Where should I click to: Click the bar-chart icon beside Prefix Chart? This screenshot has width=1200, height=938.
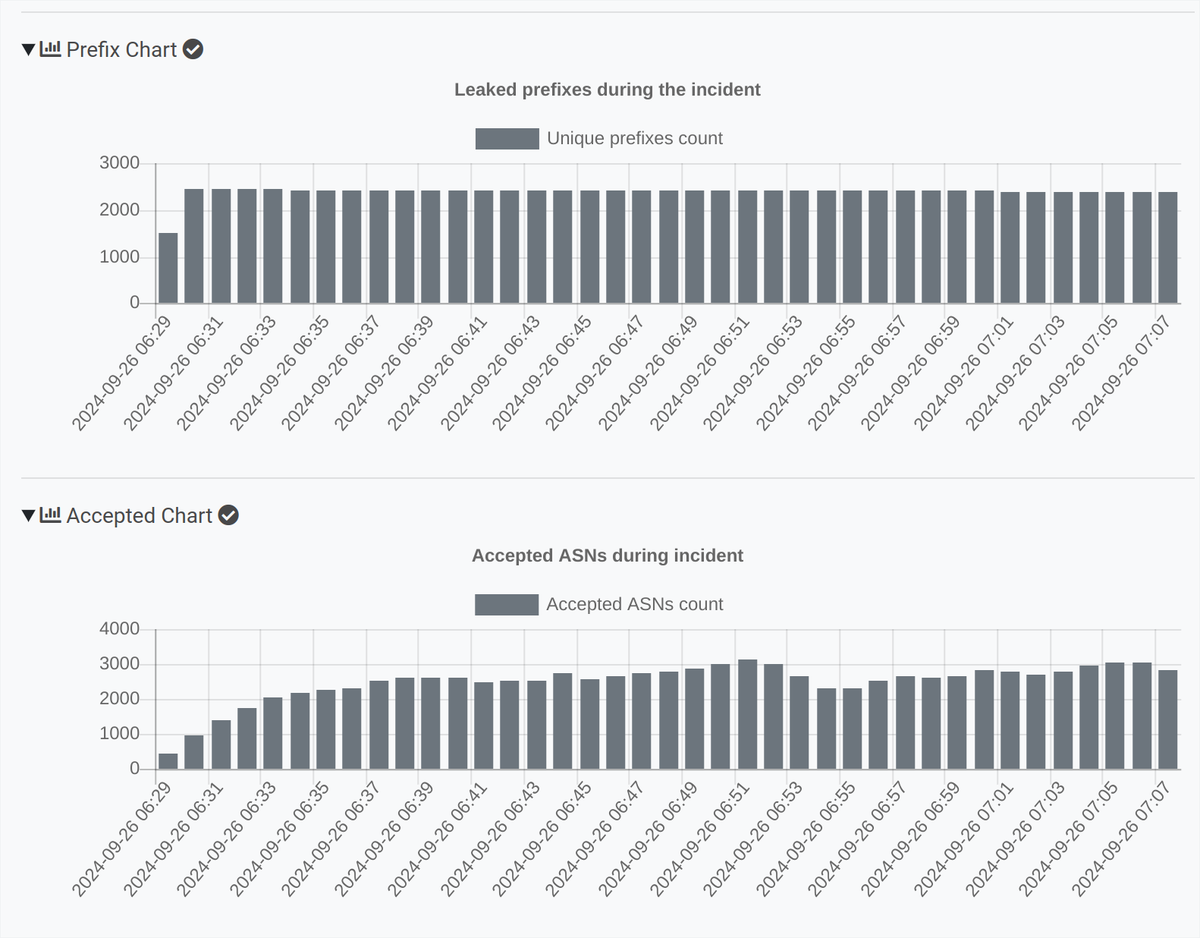pos(50,49)
